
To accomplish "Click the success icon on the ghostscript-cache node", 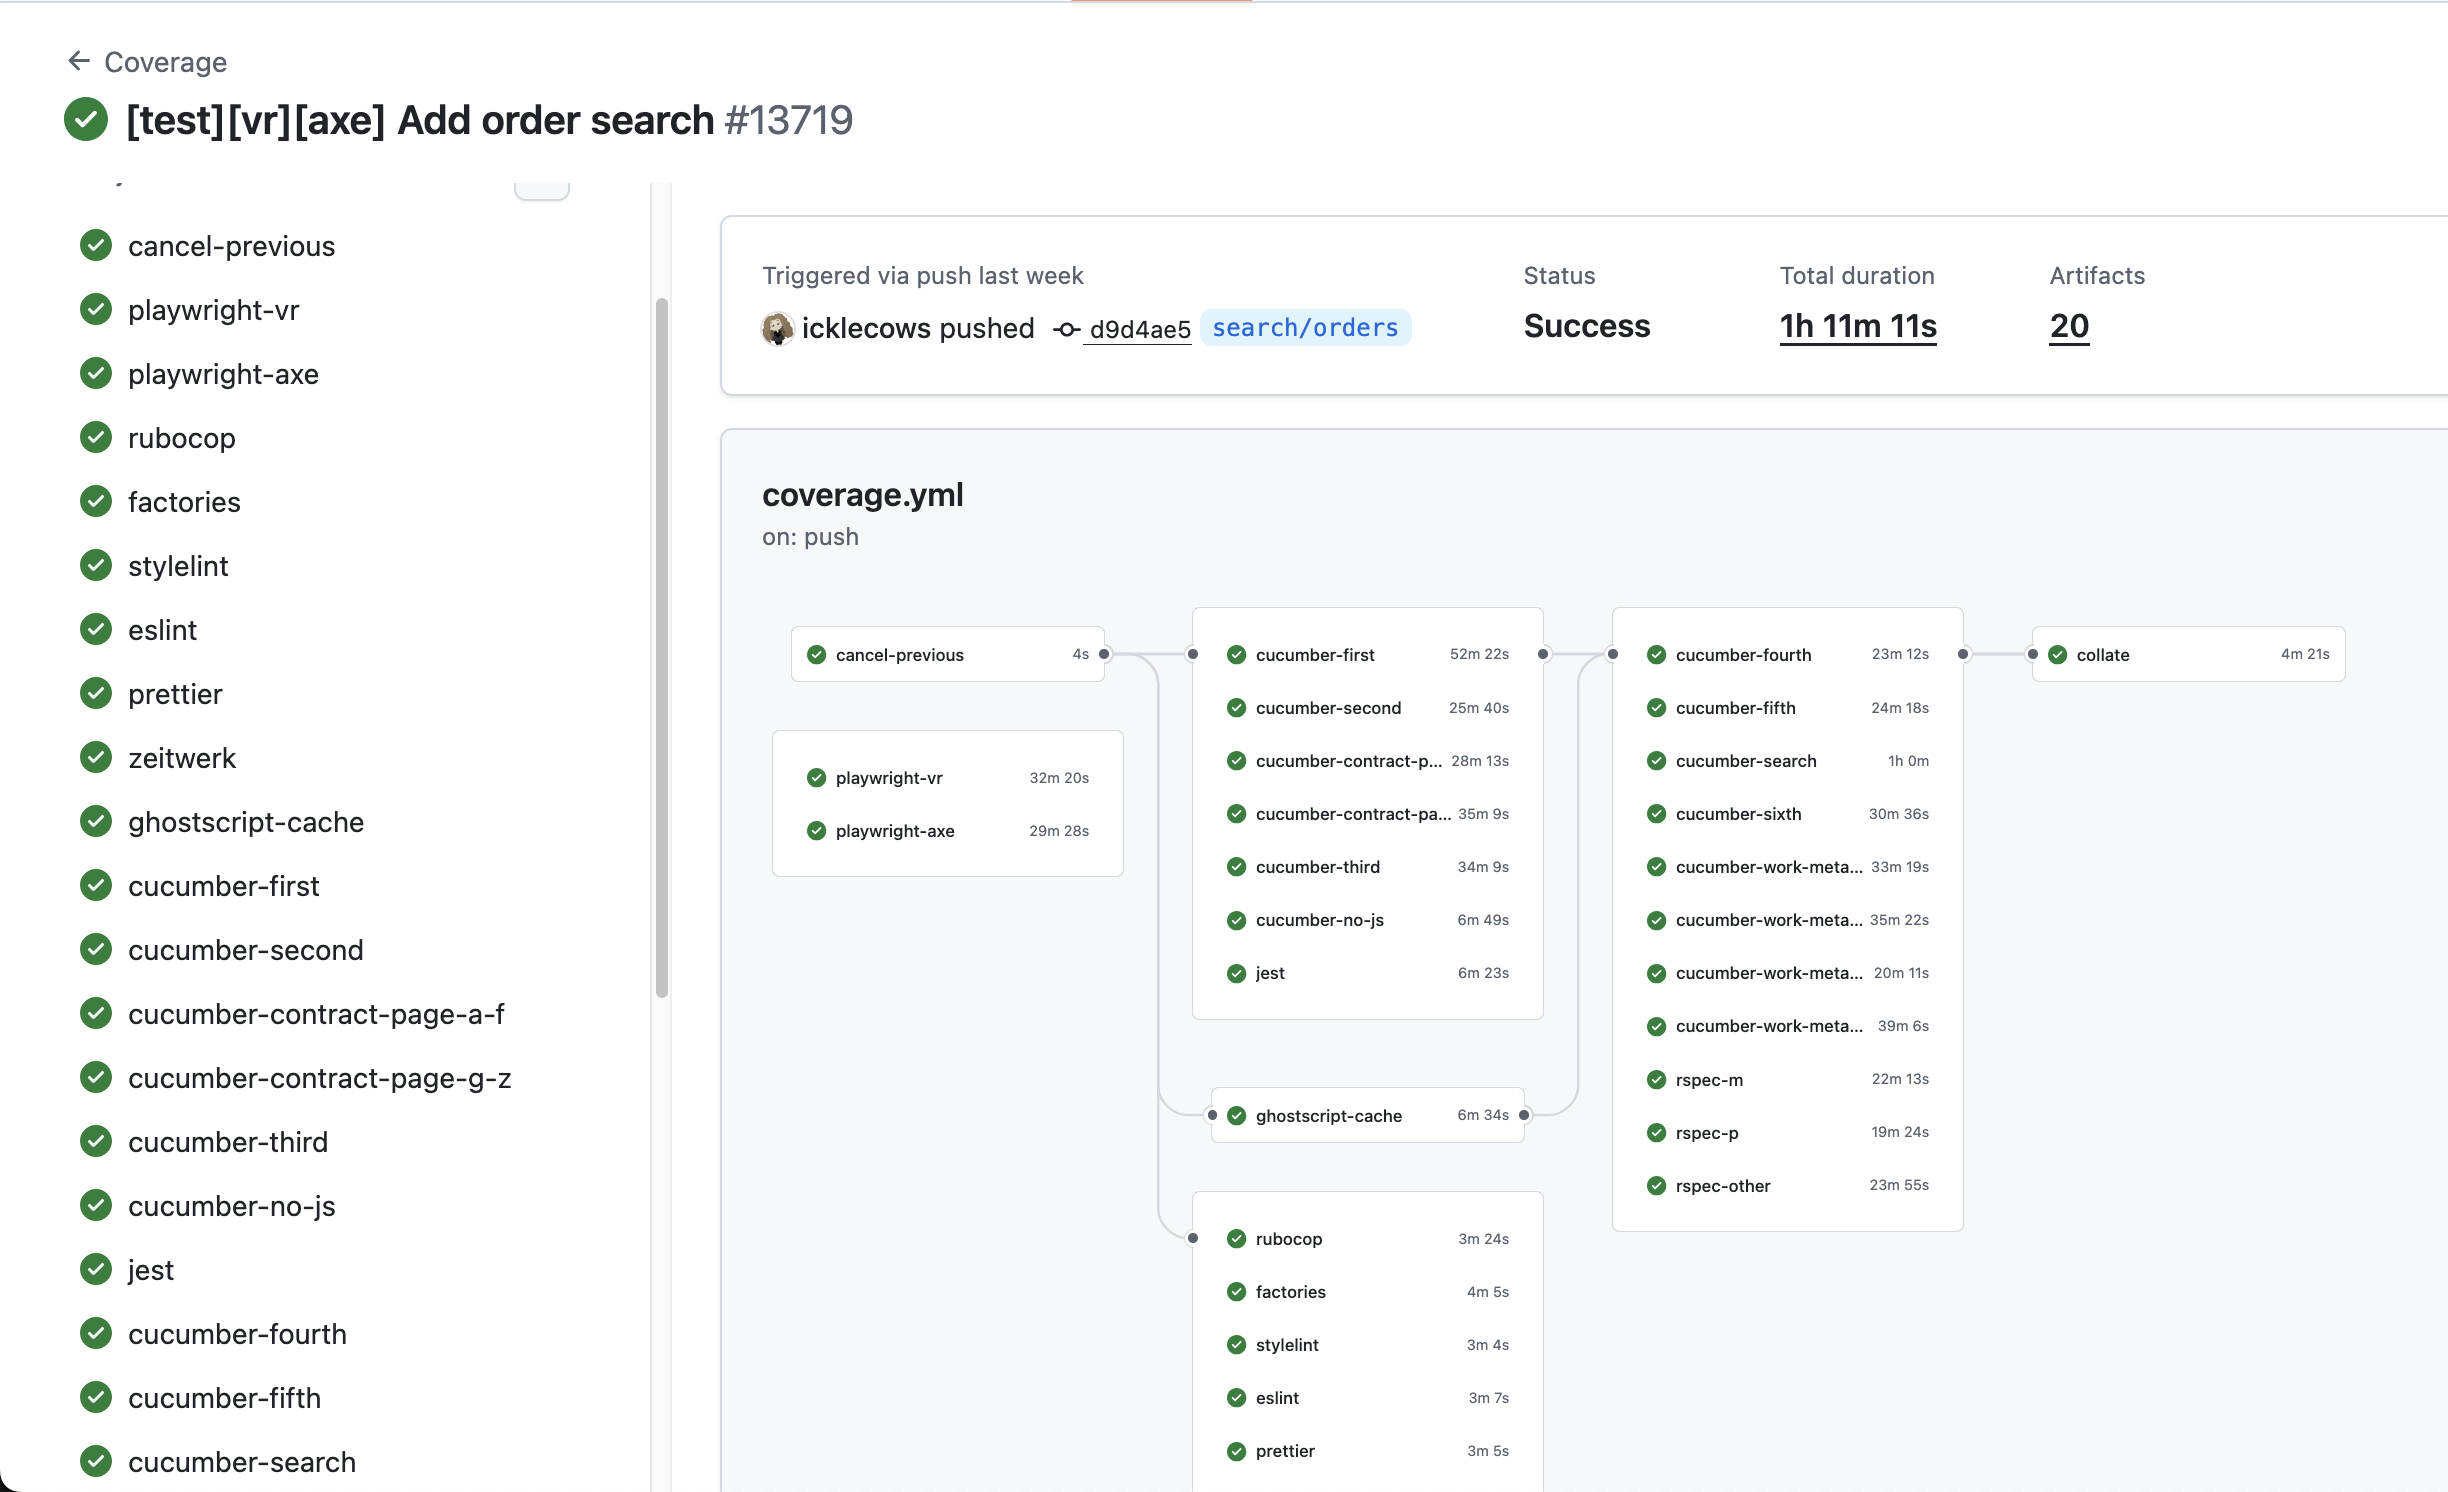I will 1237,1115.
